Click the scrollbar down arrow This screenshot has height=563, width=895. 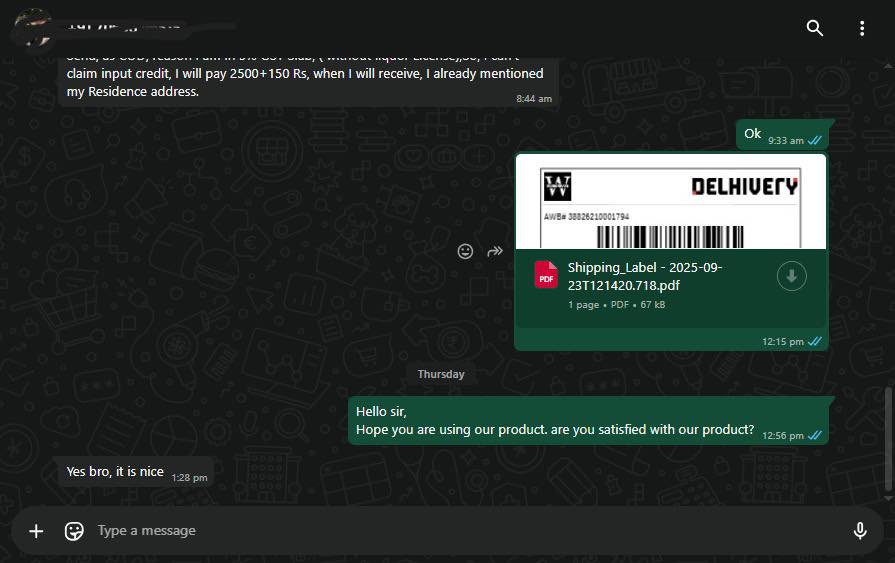click(888, 497)
